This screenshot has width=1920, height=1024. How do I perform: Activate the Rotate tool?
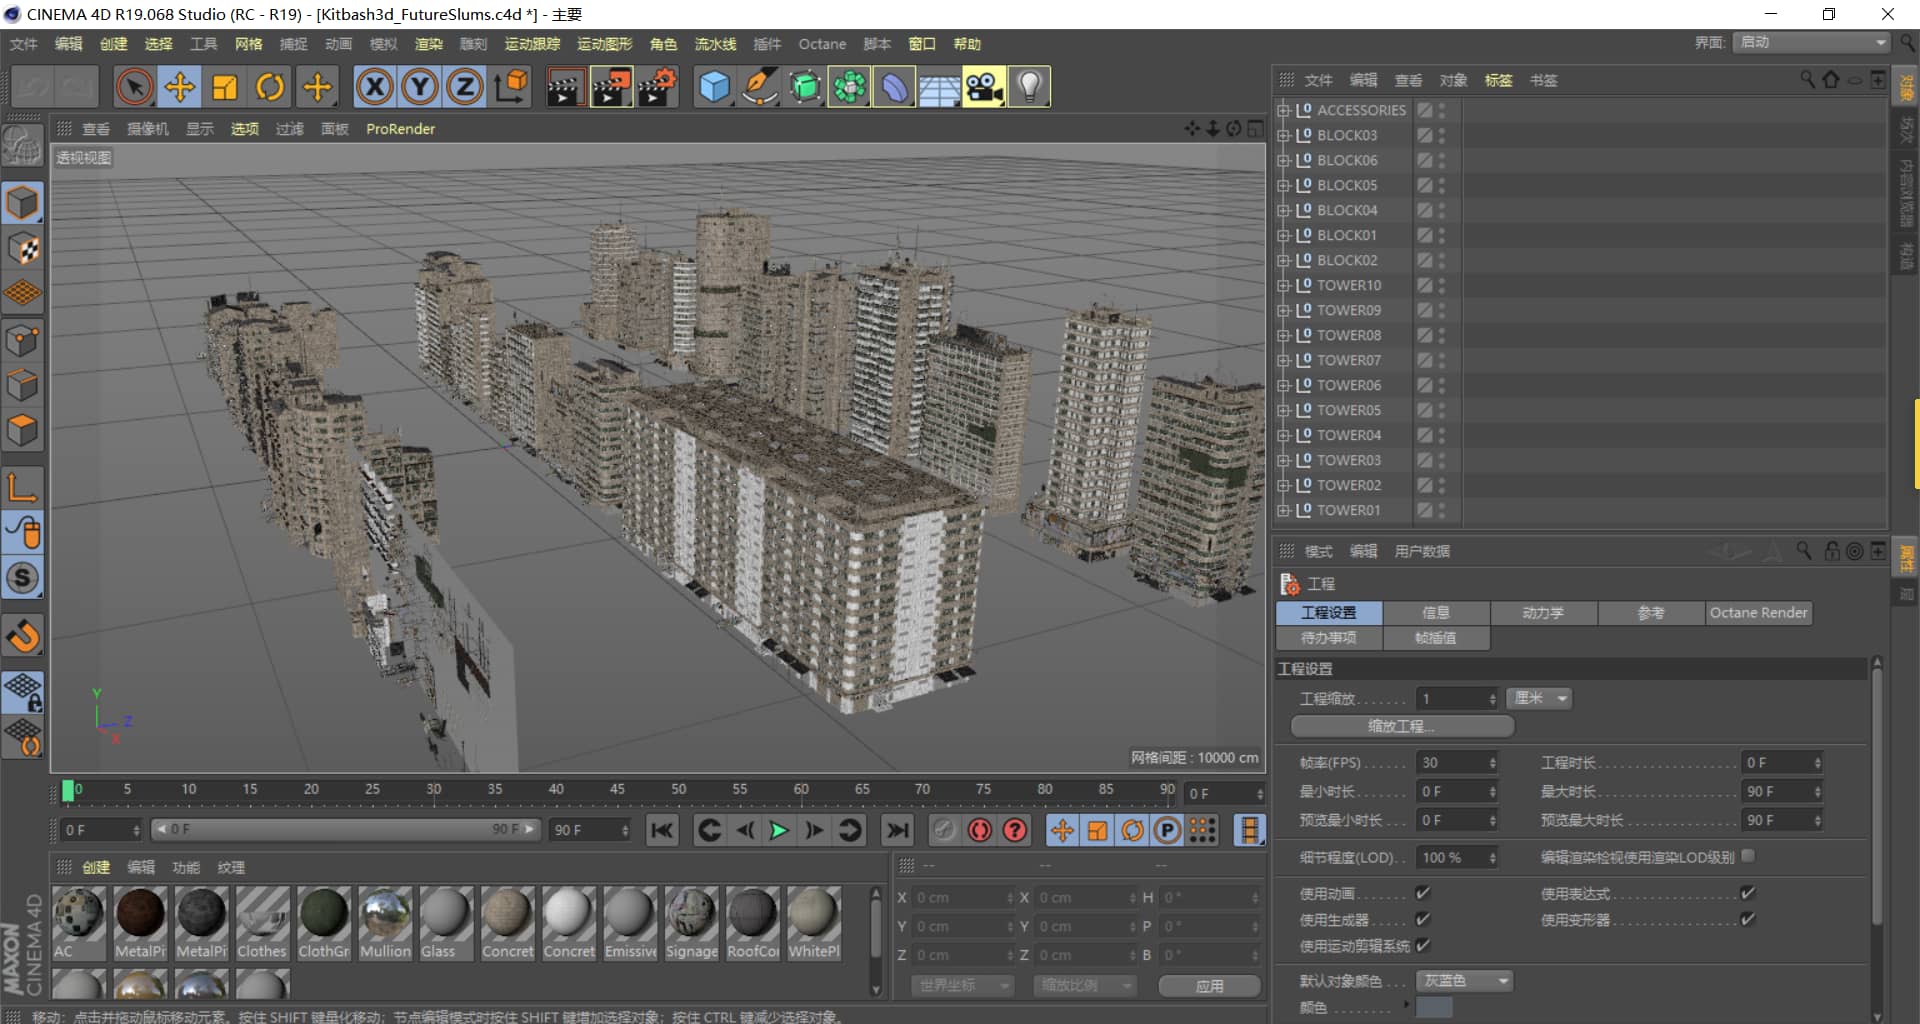pos(270,87)
